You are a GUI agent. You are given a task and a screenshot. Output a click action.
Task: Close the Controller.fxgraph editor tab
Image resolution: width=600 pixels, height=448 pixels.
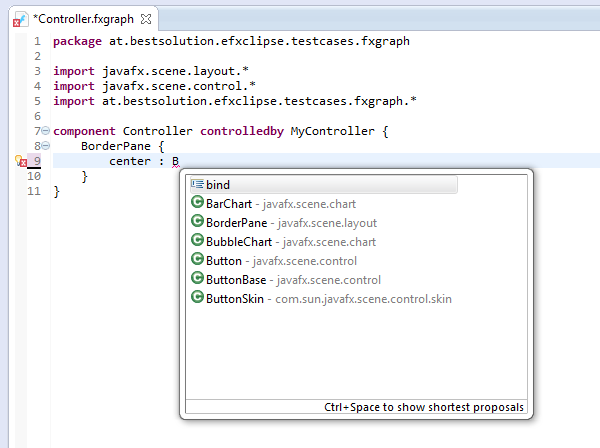tap(147, 19)
